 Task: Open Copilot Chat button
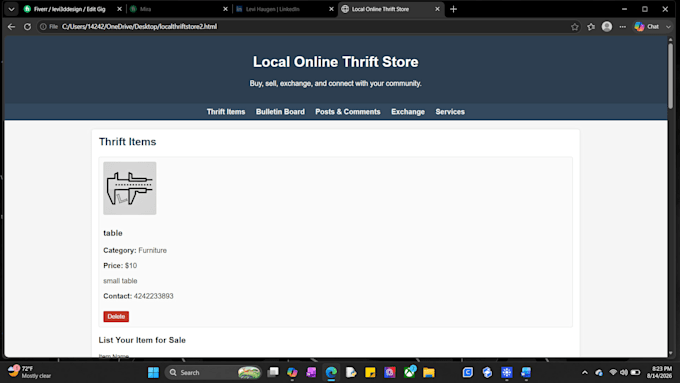[647, 27]
